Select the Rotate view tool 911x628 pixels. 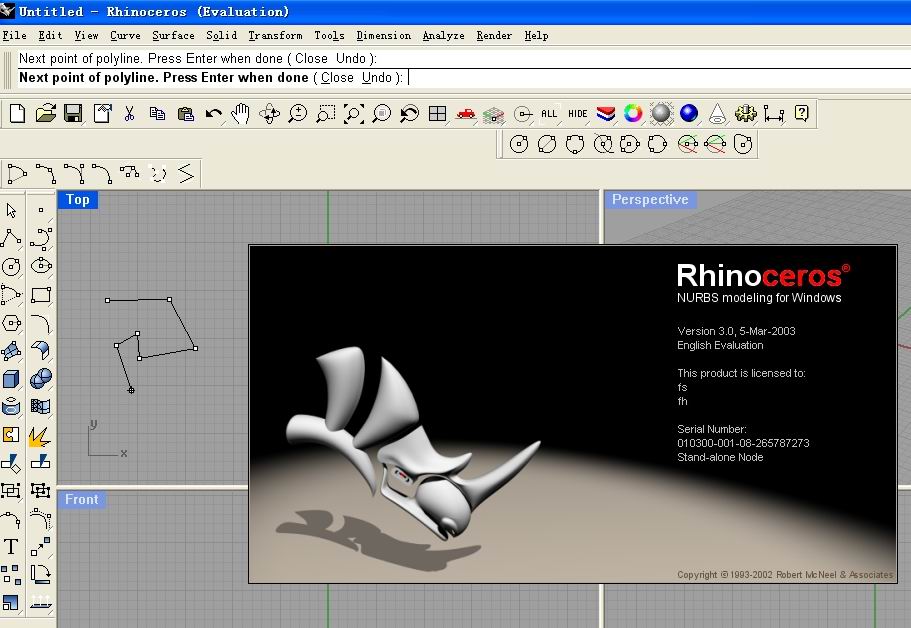tap(269, 113)
